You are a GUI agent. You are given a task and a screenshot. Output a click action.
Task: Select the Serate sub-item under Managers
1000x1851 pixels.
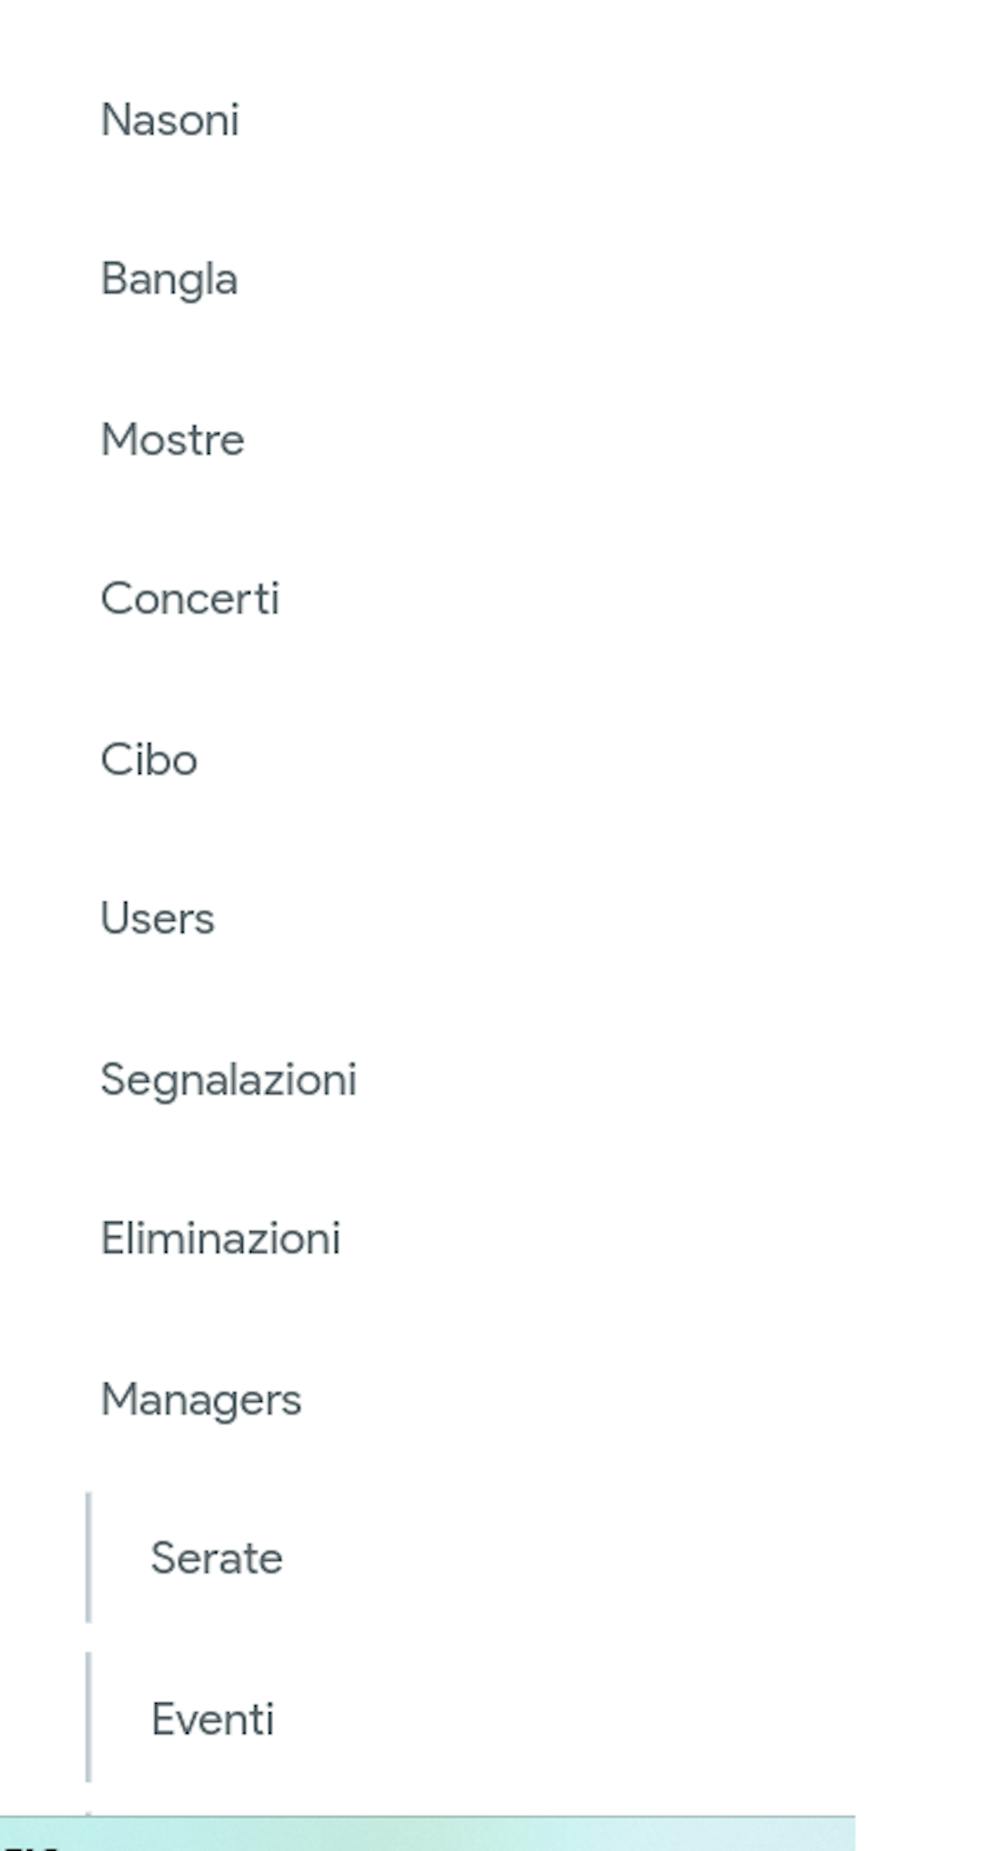216,1558
